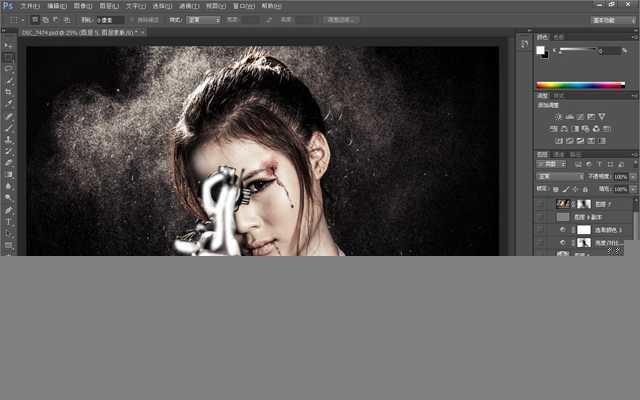The image size is (640, 400).
Task: Open the Color panel flyout menu
Action: 634,37
